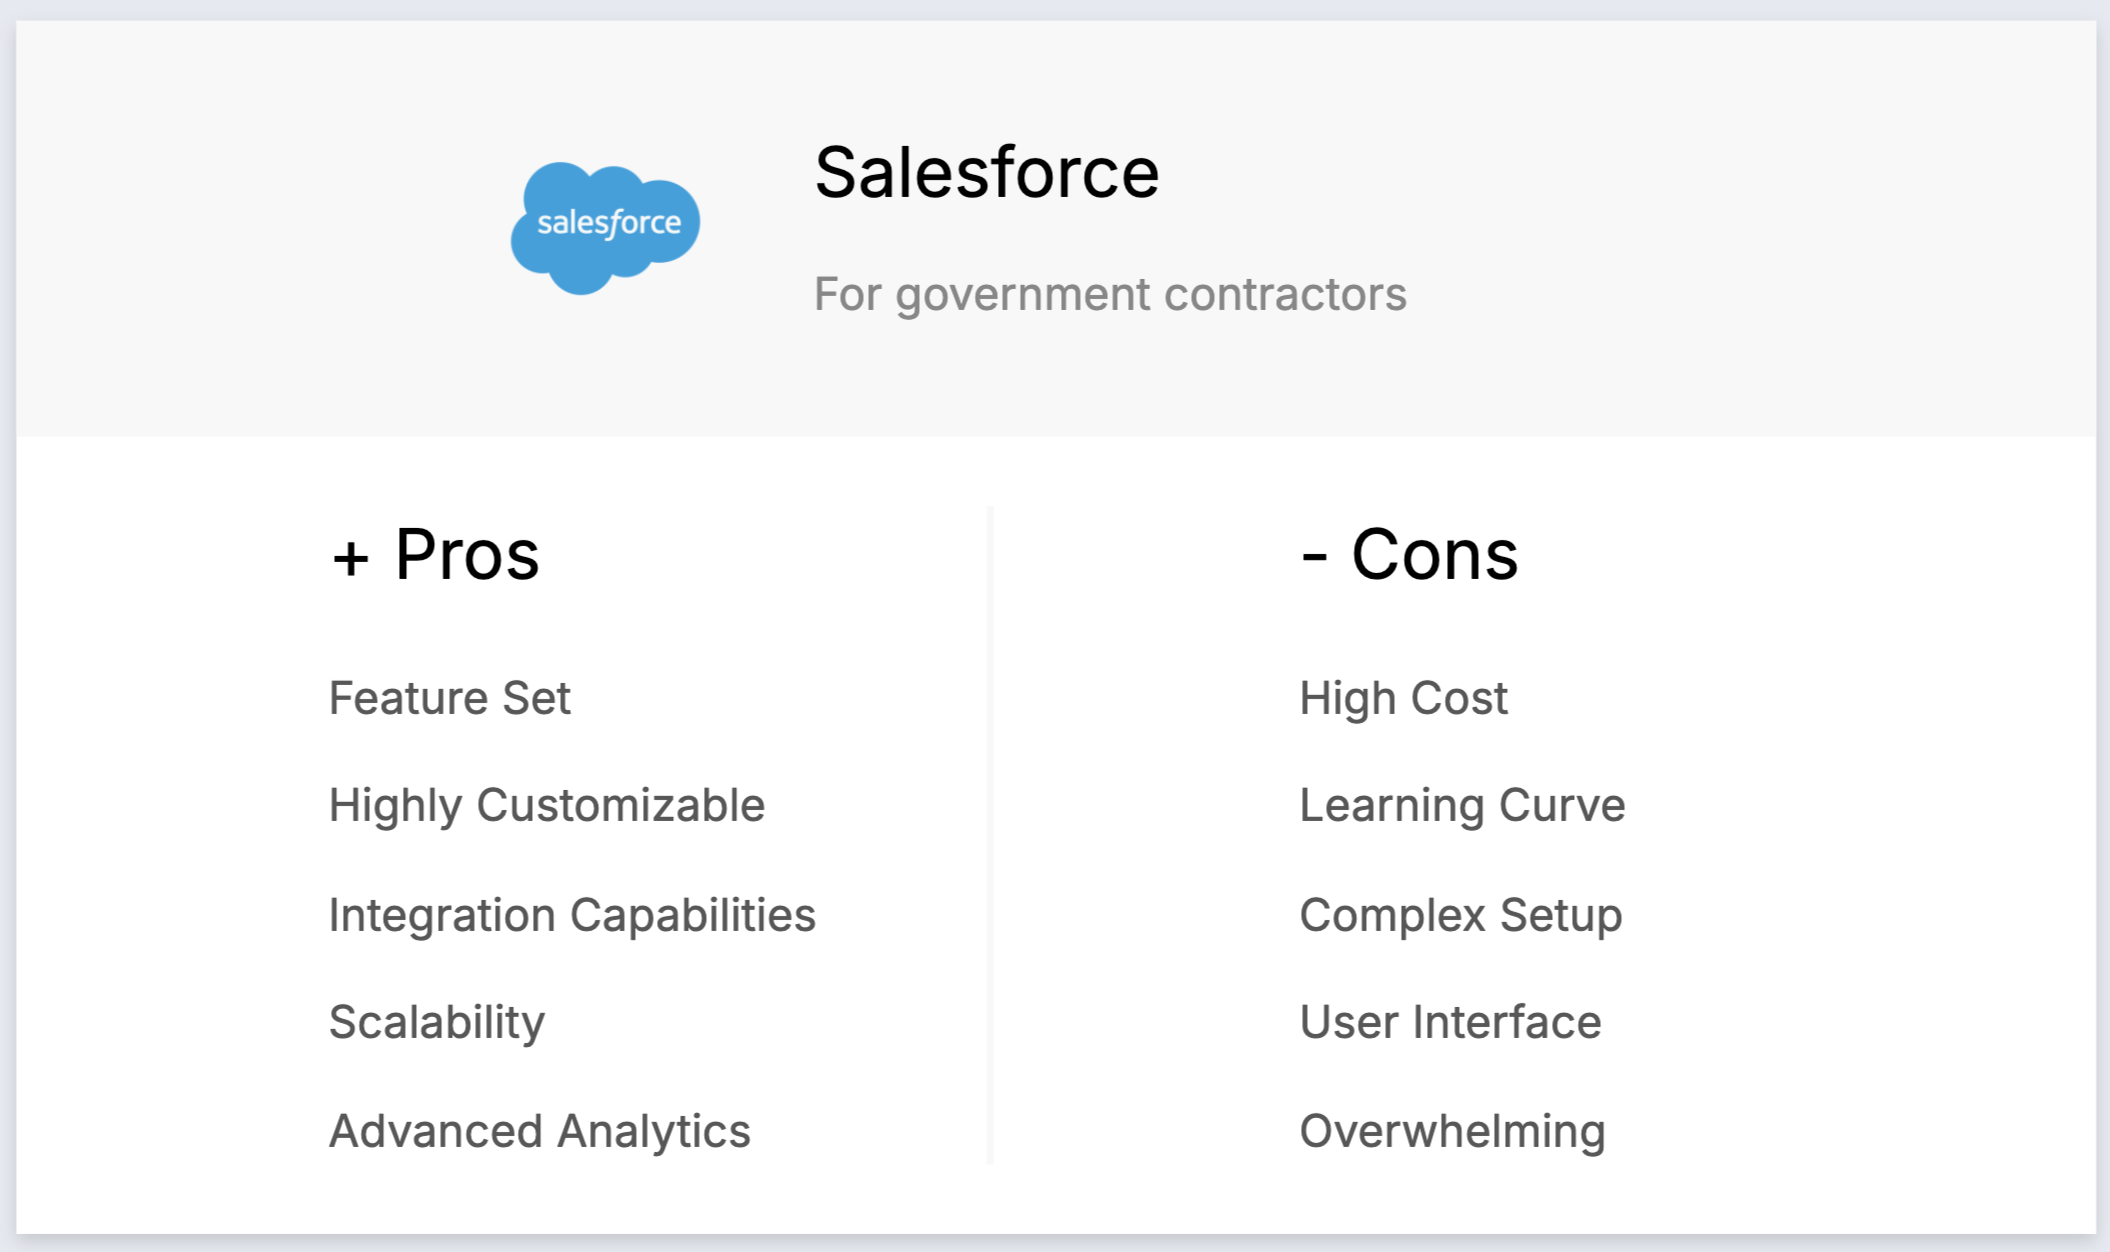Viewport: 2110px width, 1252px height.
Task: Click the Salesforce title heading
Action: [x=986, y=173]
